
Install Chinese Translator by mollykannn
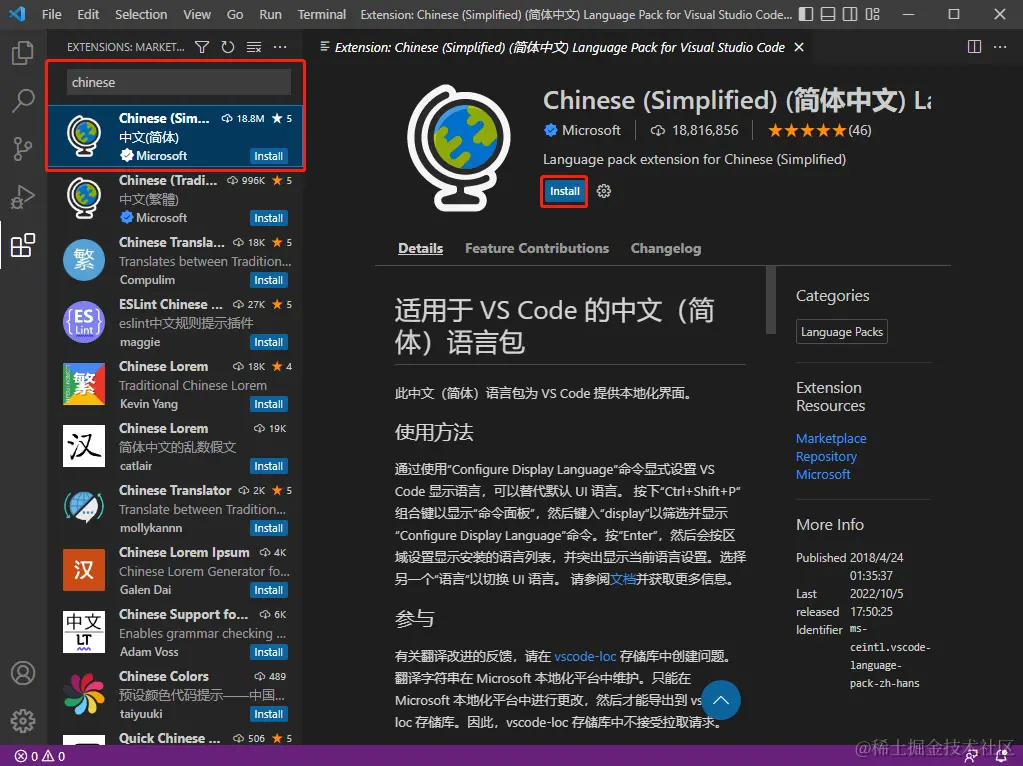(x=268, y=528)
